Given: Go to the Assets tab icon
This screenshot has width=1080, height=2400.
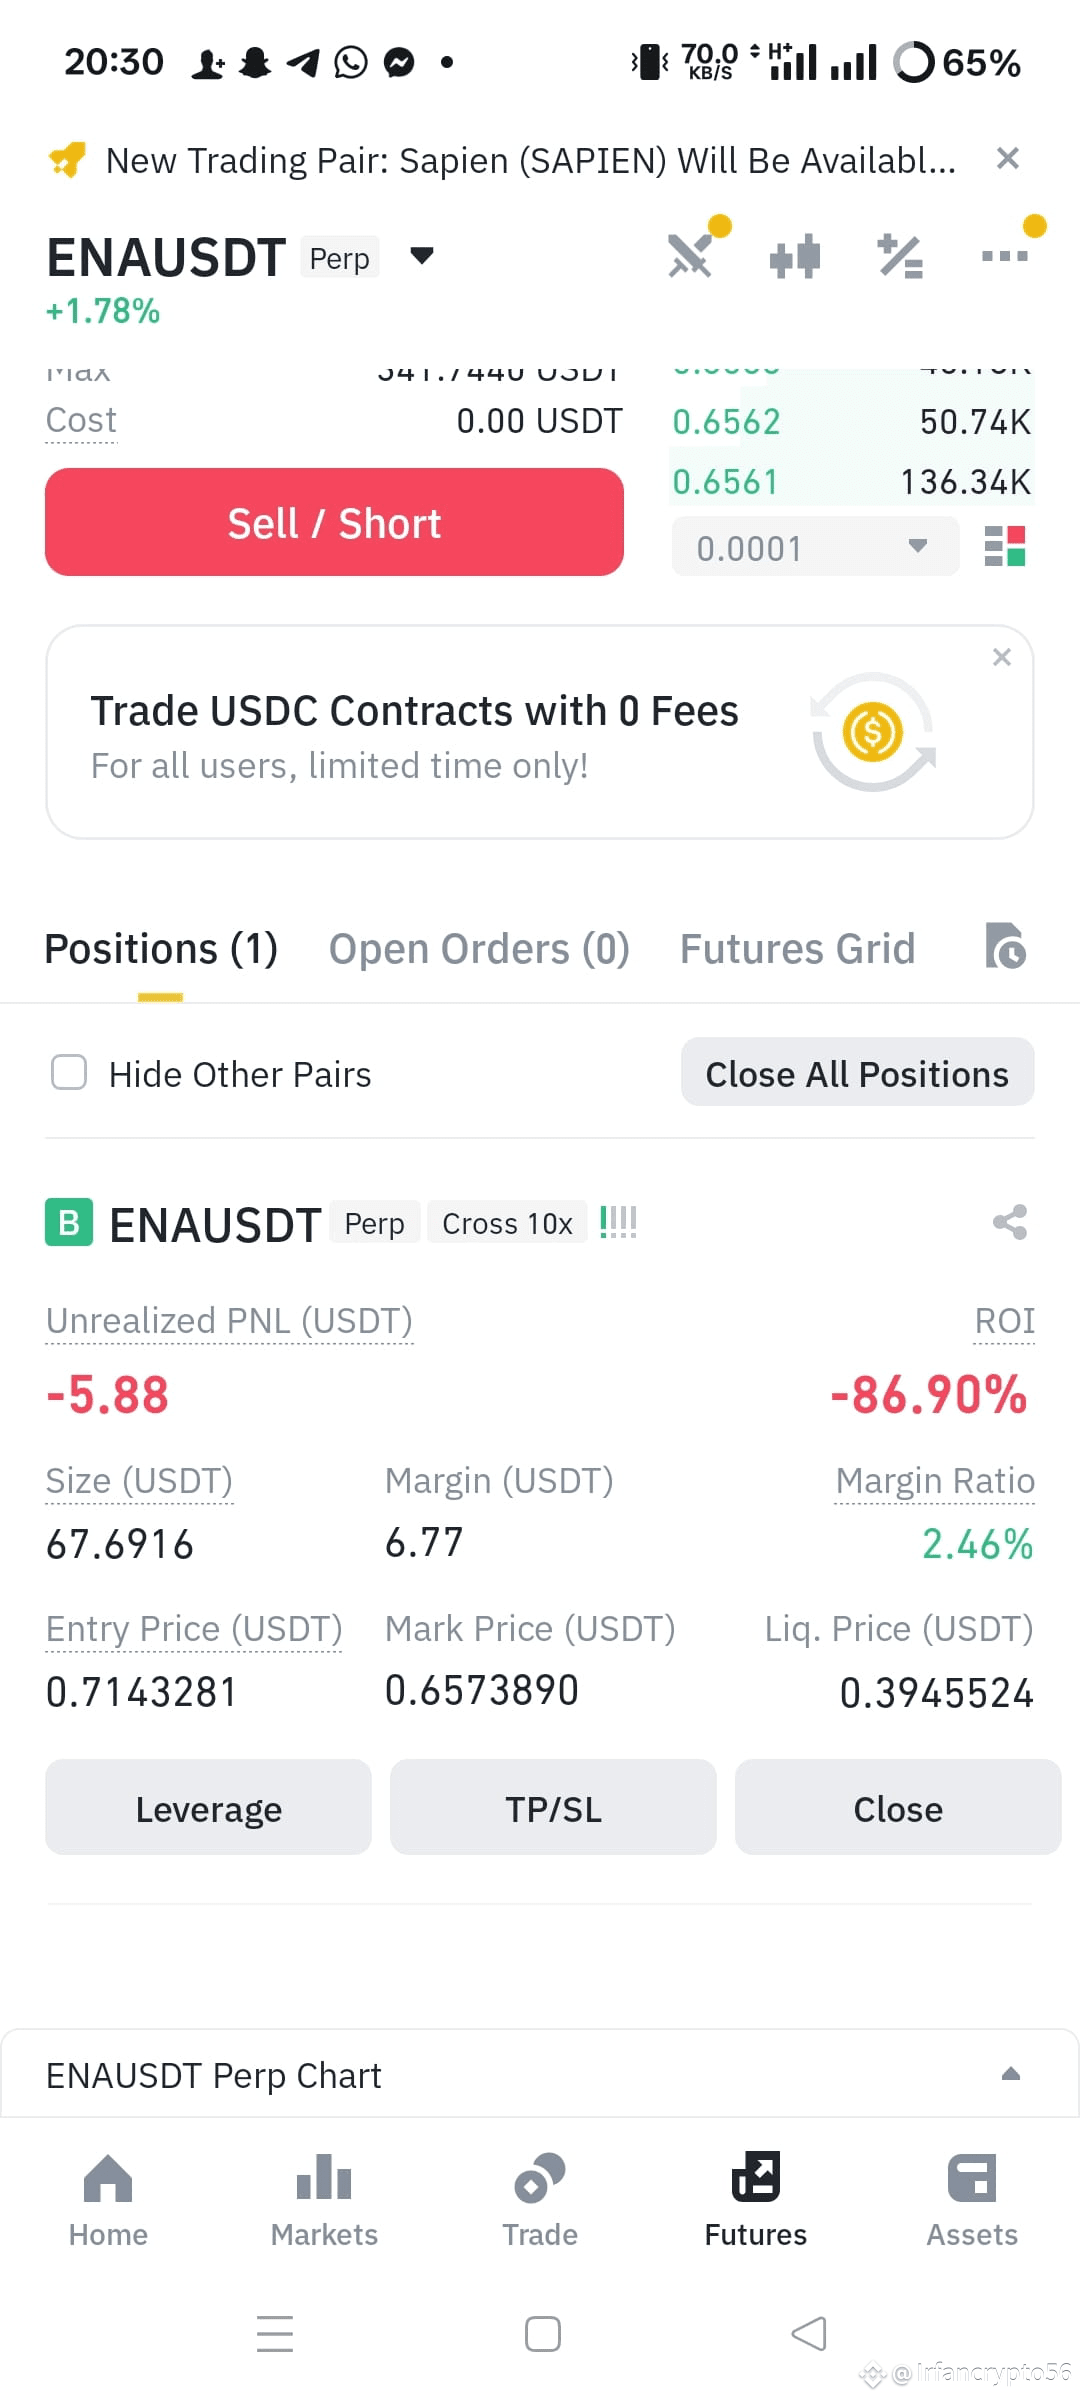Looking at the screenshot, I should pyautogui.click(x=971, y=2178).
